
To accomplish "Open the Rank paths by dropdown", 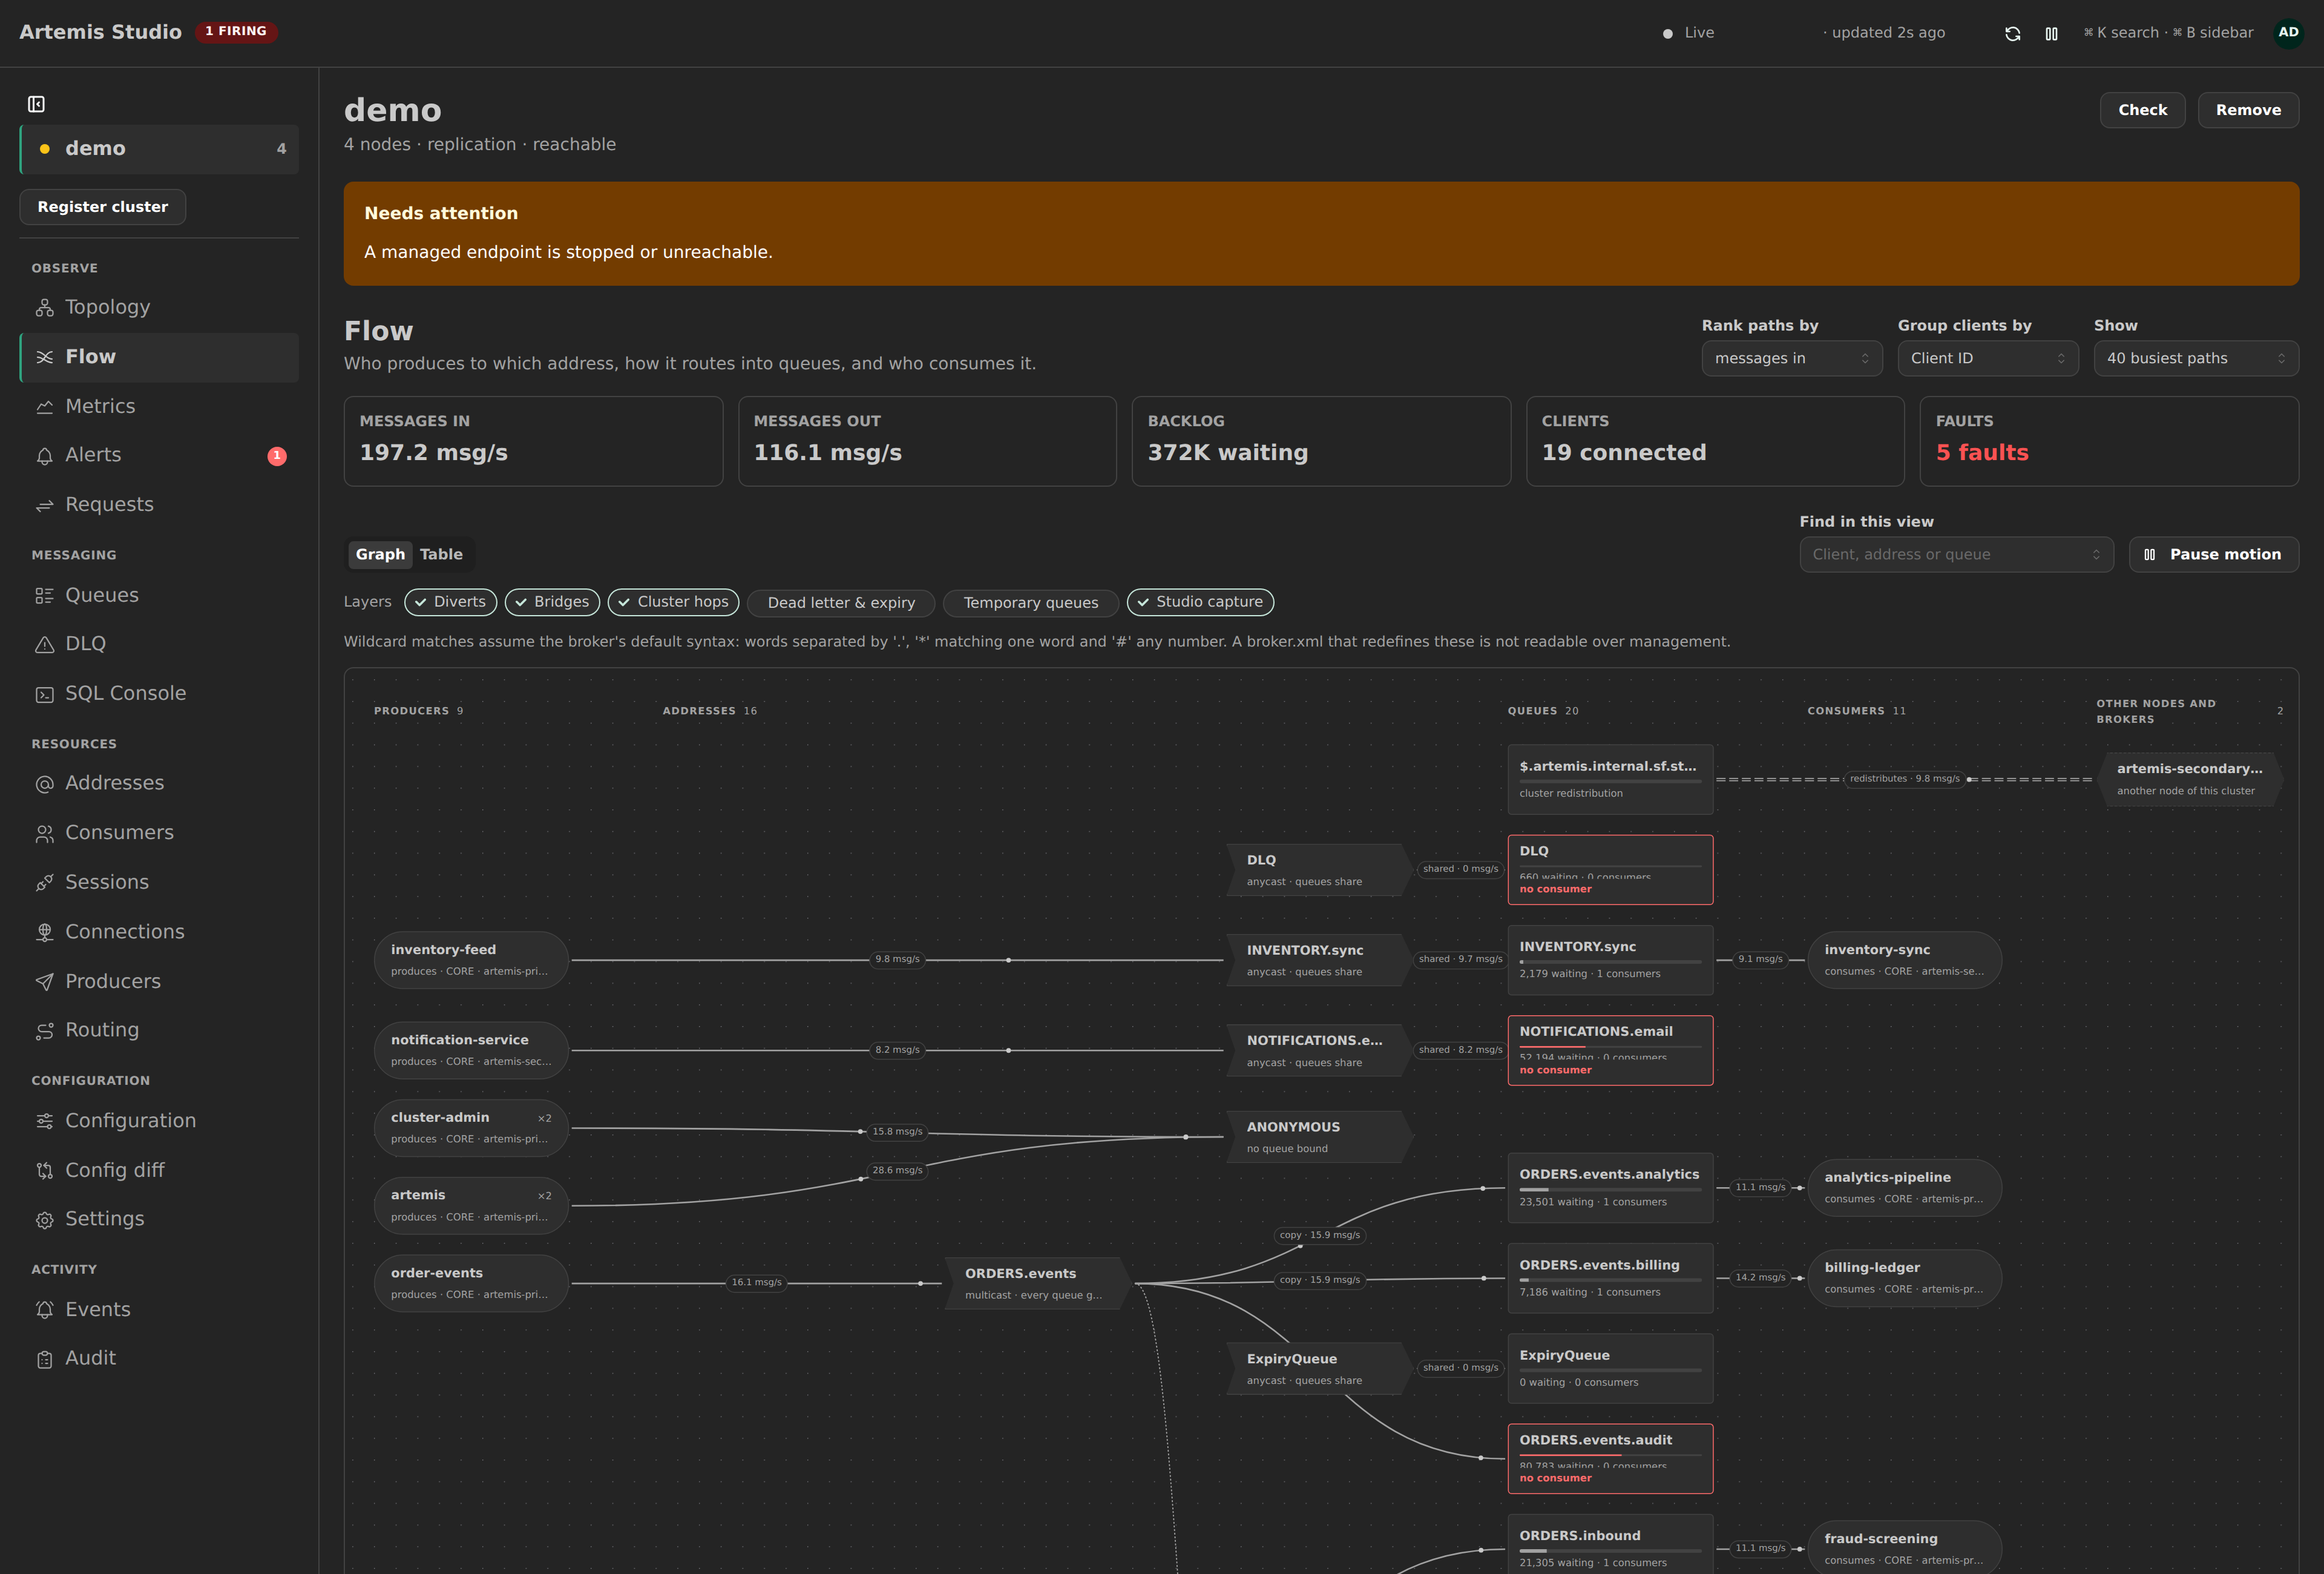I will click(x=1791, y=358).
